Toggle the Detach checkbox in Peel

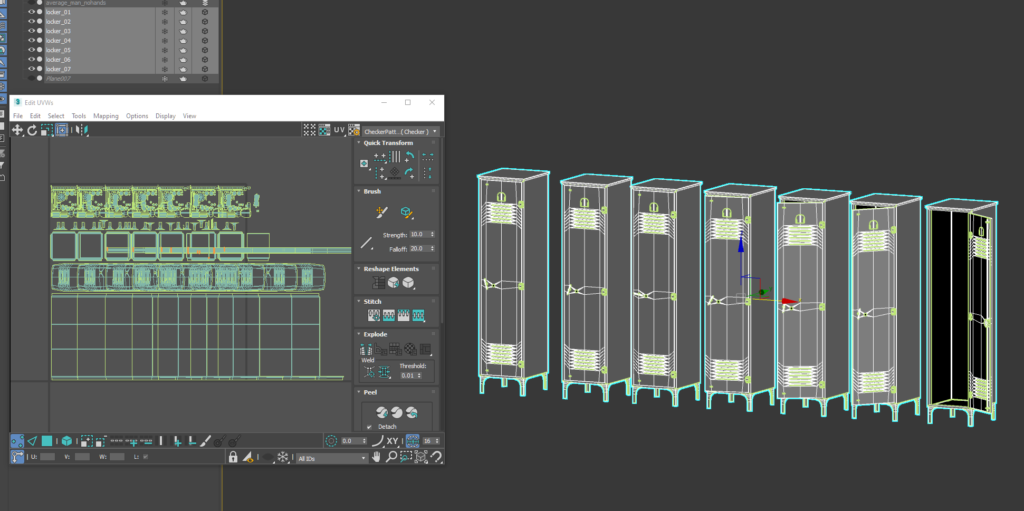(x=369, y=426)
